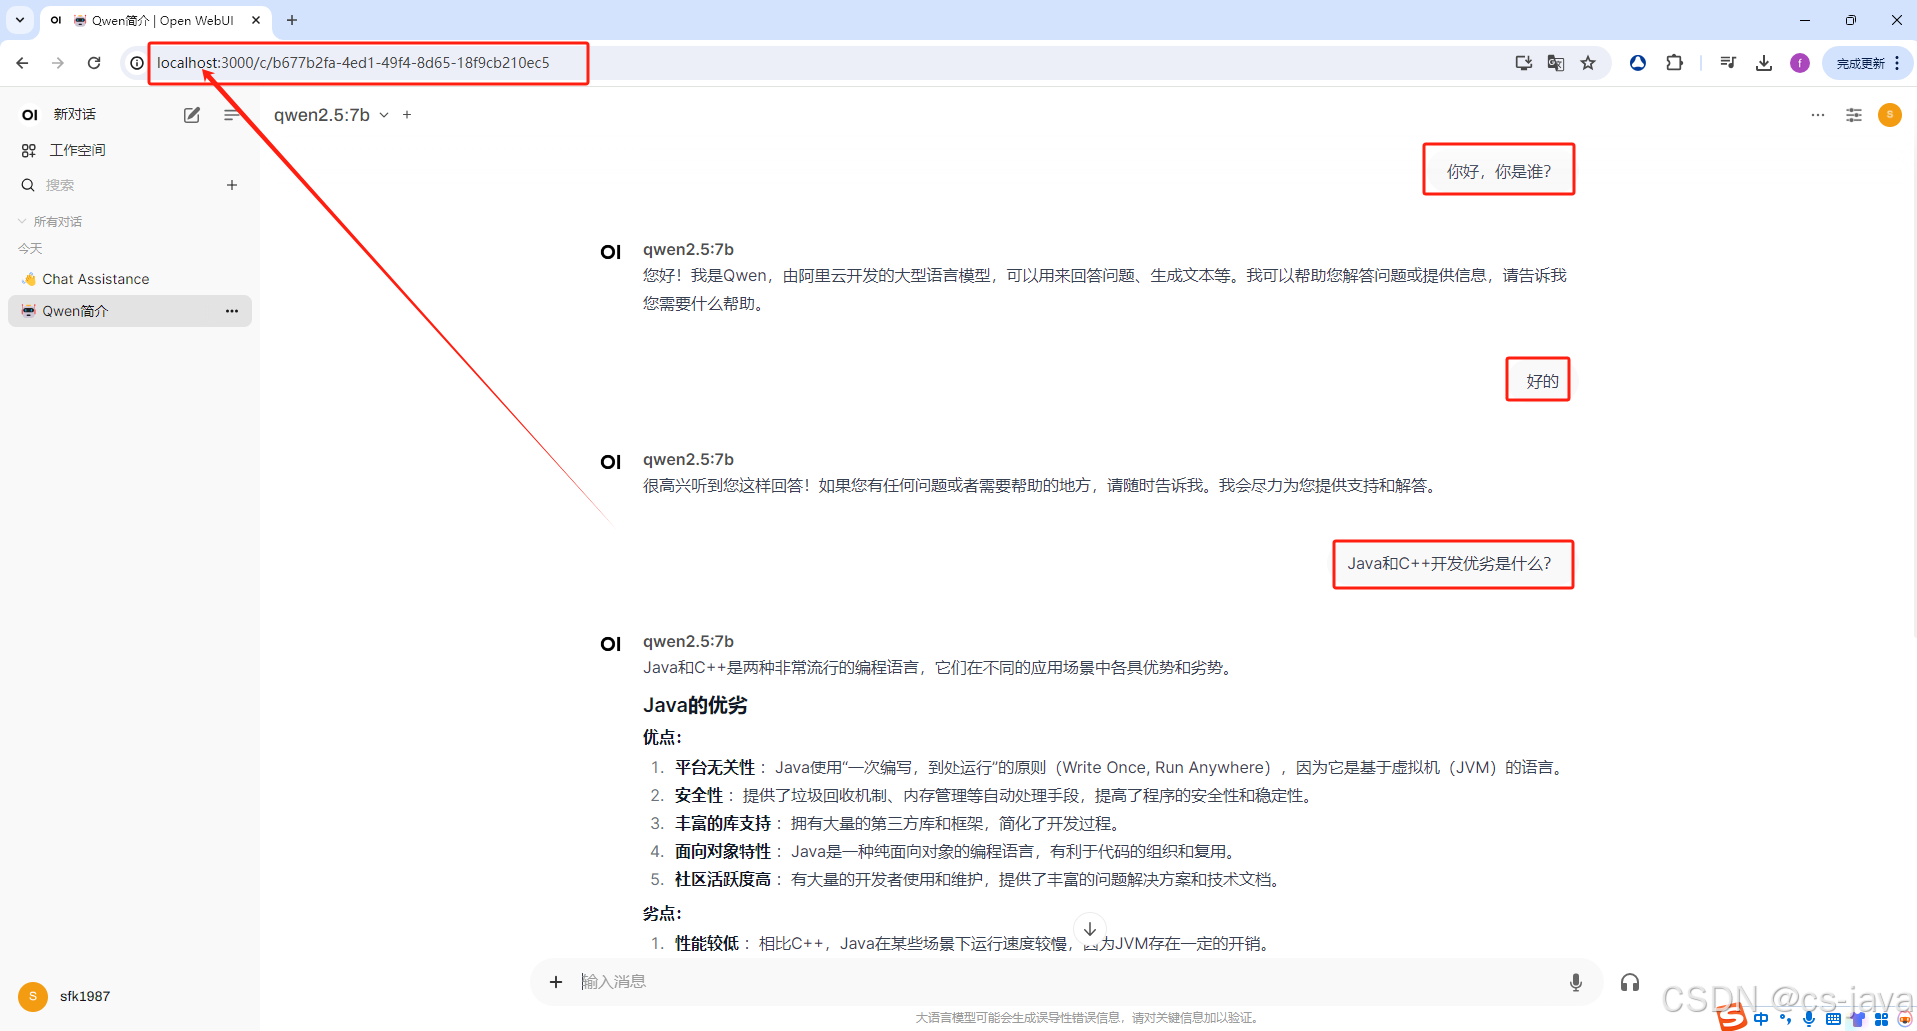Add another model with plus next to qwen2.5:7b

[407, 115]
